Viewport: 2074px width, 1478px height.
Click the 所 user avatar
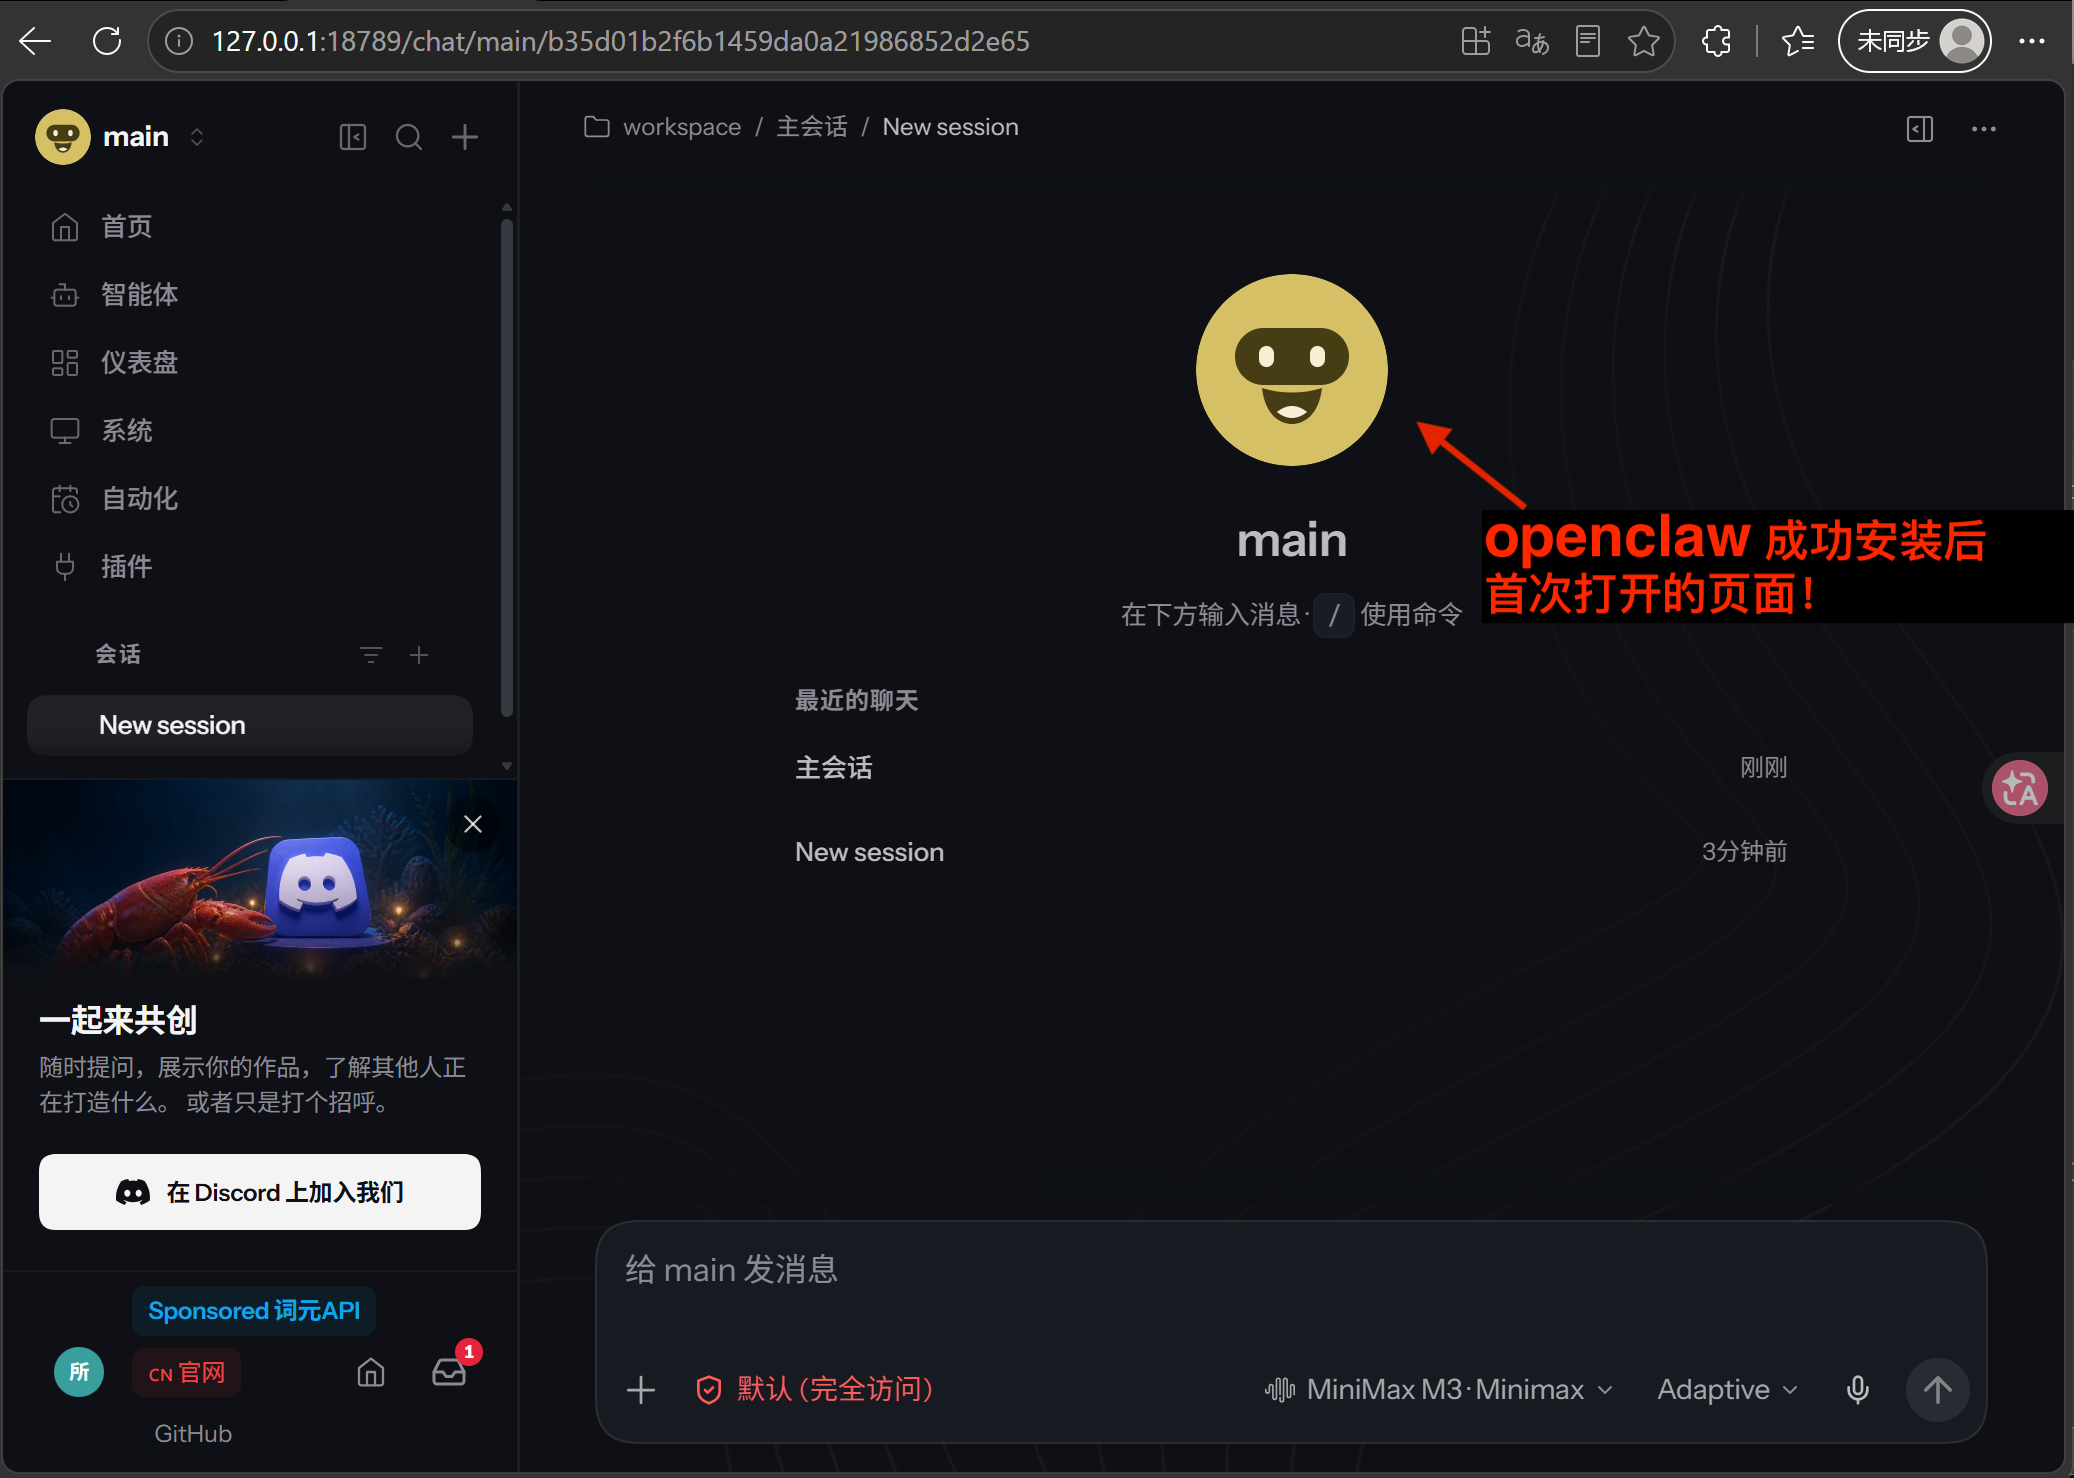[79, 1372]
